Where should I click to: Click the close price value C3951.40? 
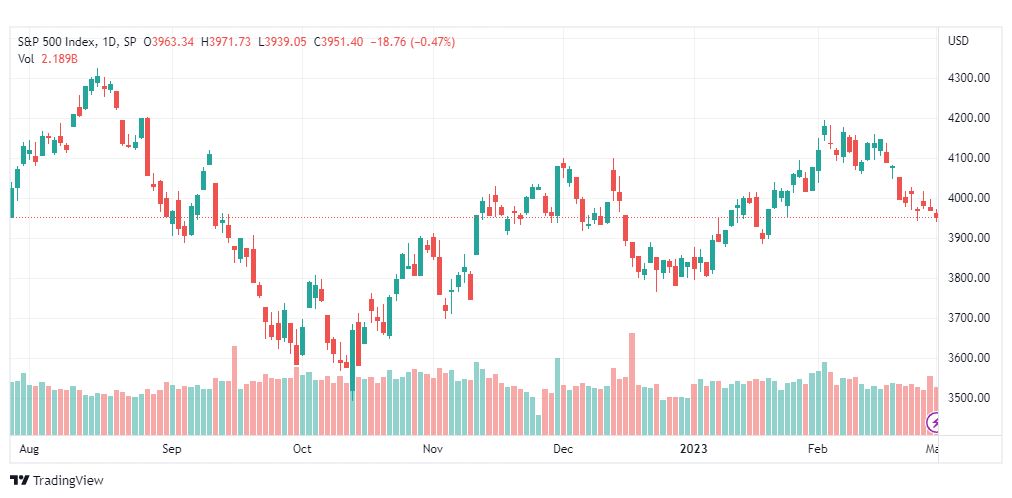click(339, 42)
